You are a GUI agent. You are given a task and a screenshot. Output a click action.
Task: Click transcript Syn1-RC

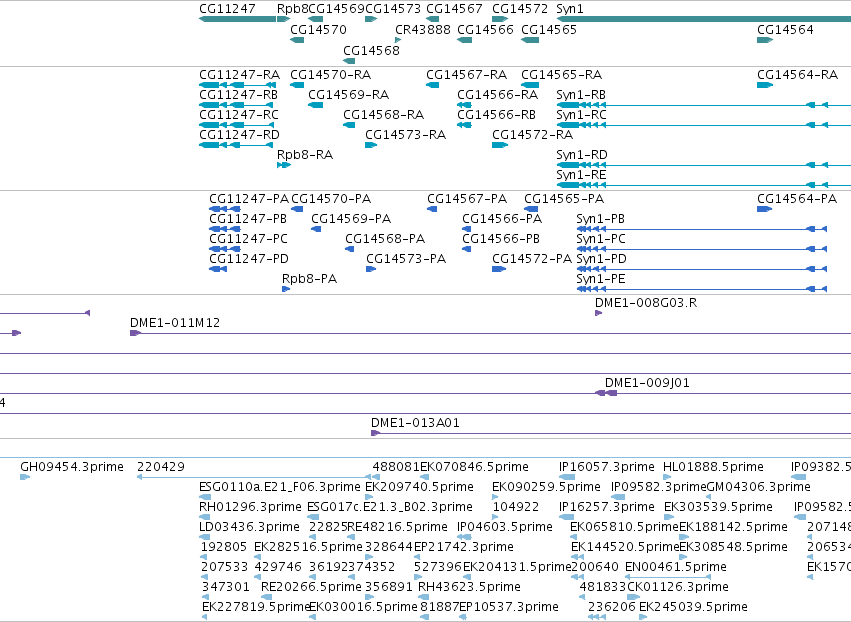pos(581,115)
